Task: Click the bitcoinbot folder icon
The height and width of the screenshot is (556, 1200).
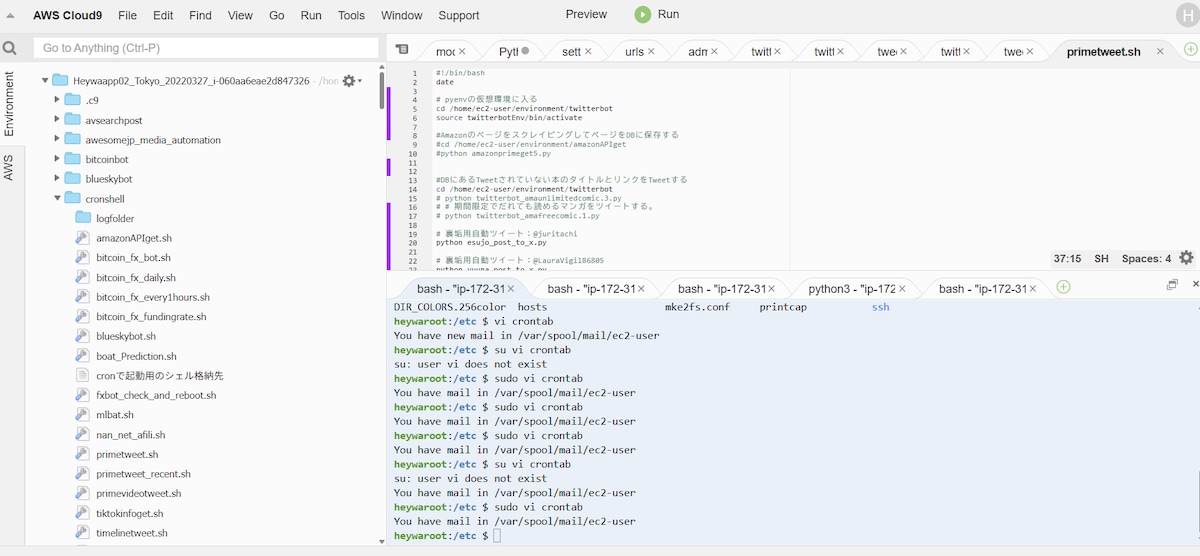Action: click(72, 160)
